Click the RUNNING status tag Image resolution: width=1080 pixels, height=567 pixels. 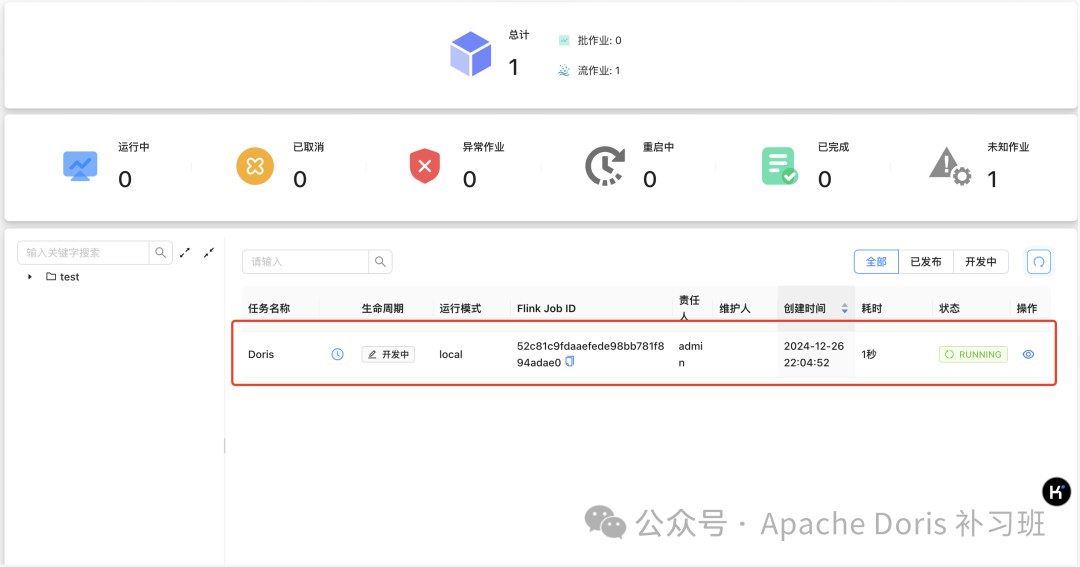tap(973, 354)
